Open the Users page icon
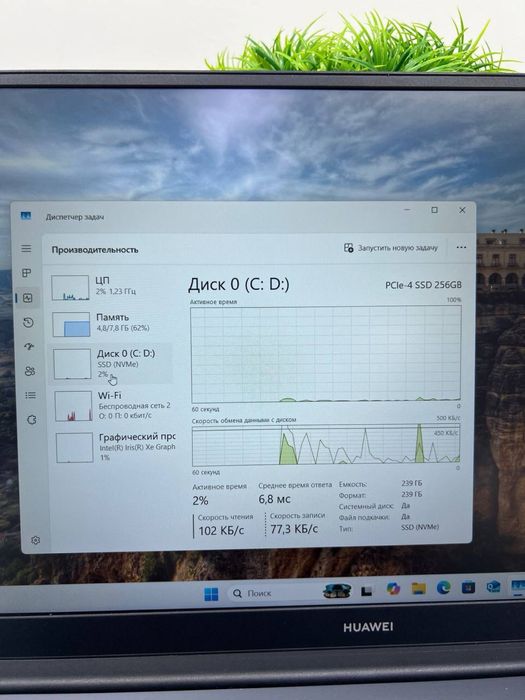525x700 pixels. 30,371
